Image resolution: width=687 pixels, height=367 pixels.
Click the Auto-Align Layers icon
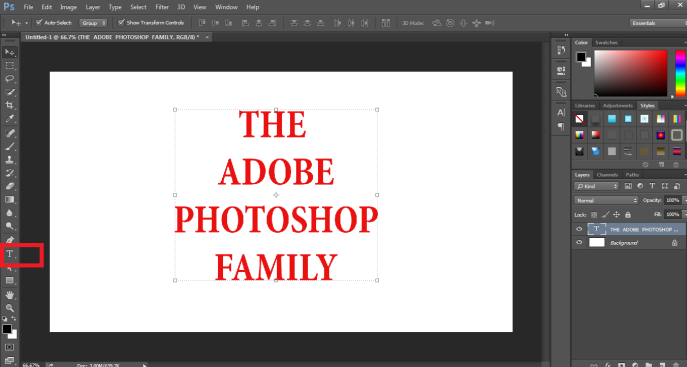[386, 23]
